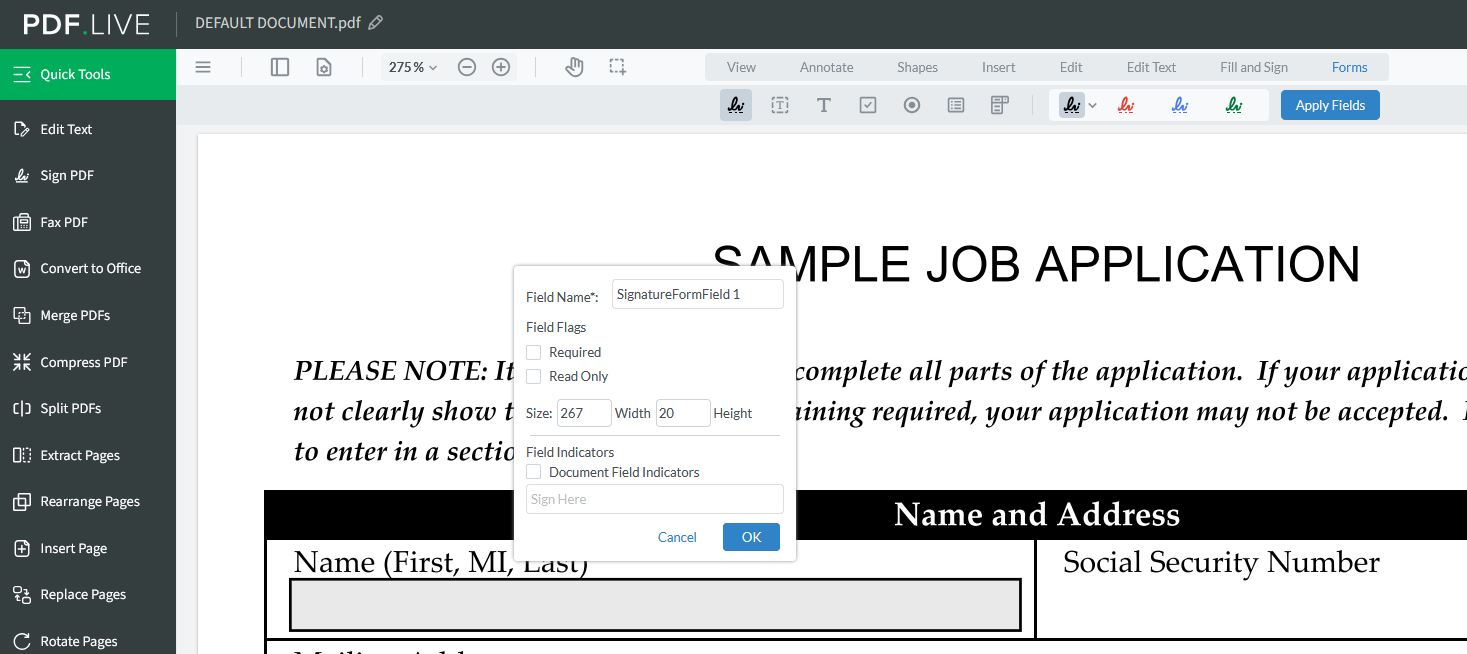
Task: Activate the hand pan tool
Action: [574, 67]
